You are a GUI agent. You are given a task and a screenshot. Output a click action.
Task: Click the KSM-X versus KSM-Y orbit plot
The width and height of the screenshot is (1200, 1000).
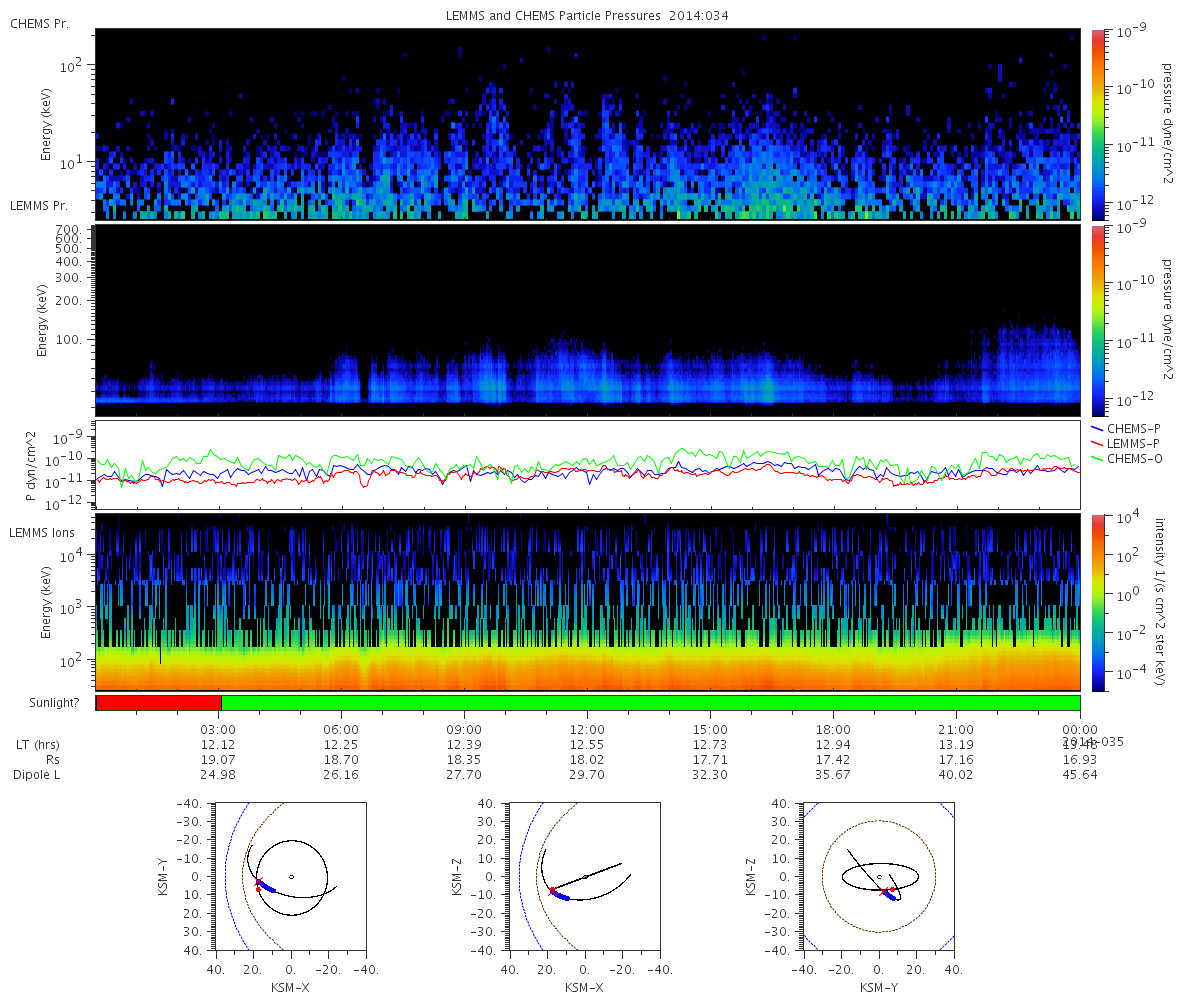click(290, 876)
